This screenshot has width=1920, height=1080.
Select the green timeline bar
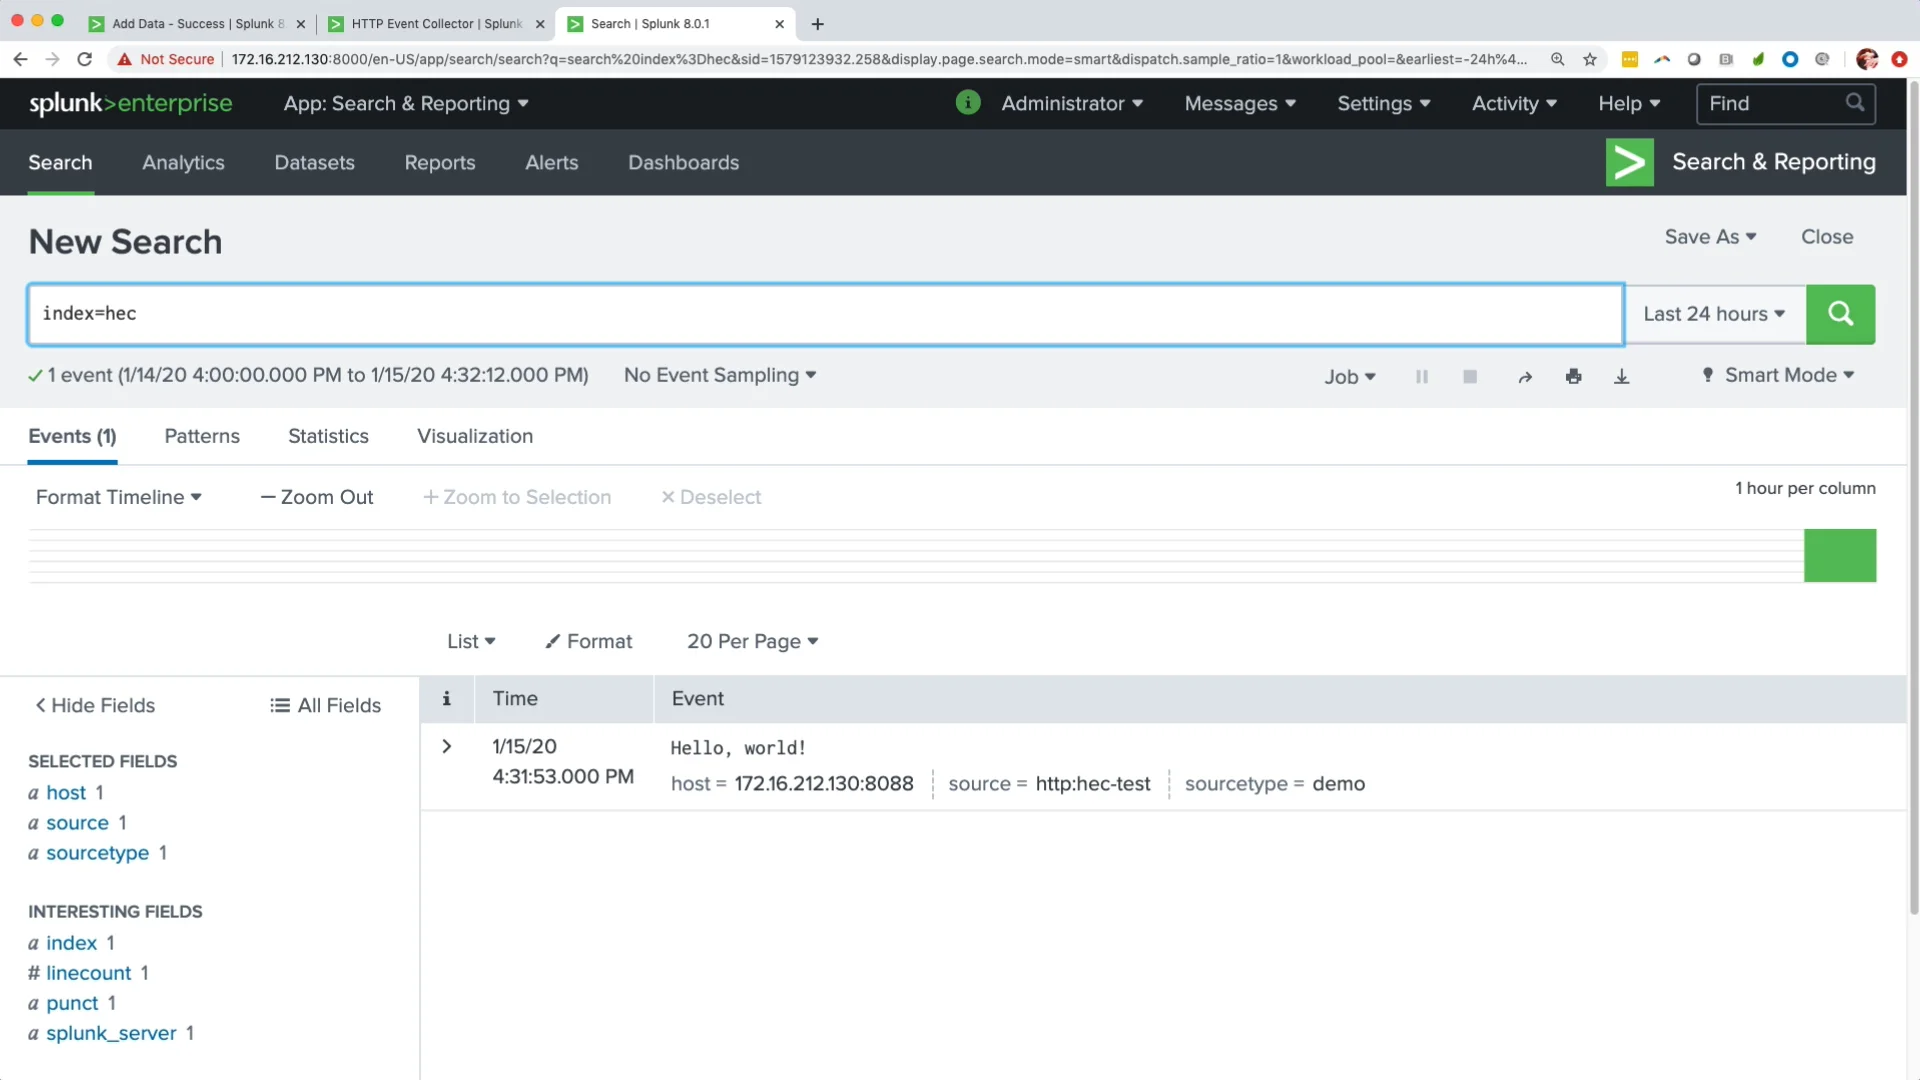click(x=1839, y=555)
